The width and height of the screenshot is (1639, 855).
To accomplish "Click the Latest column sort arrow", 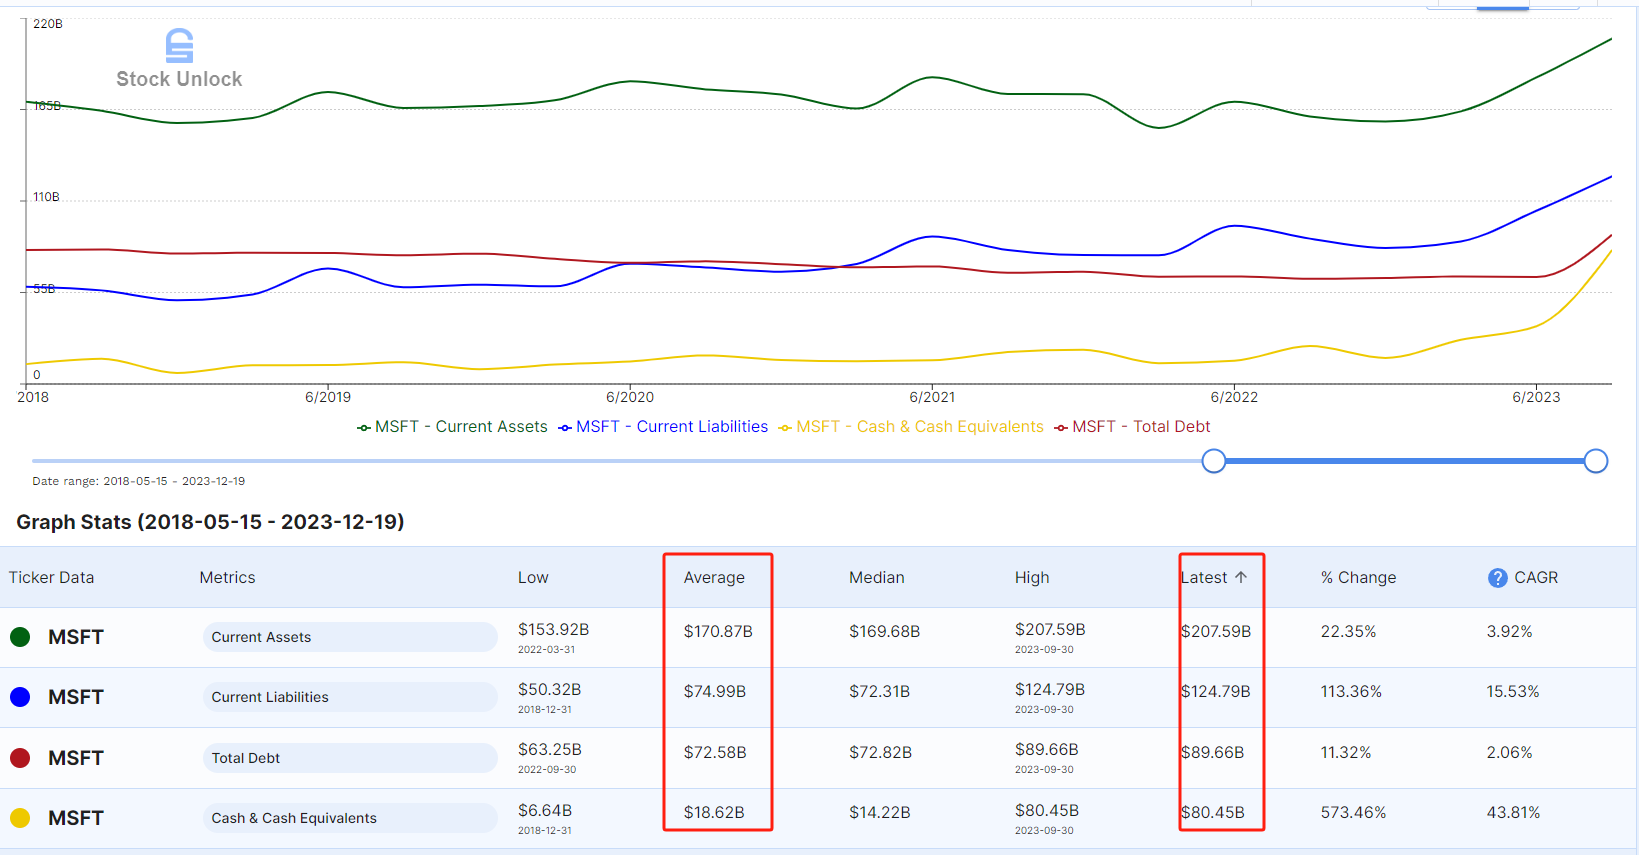I will (x=1241, y=577).
